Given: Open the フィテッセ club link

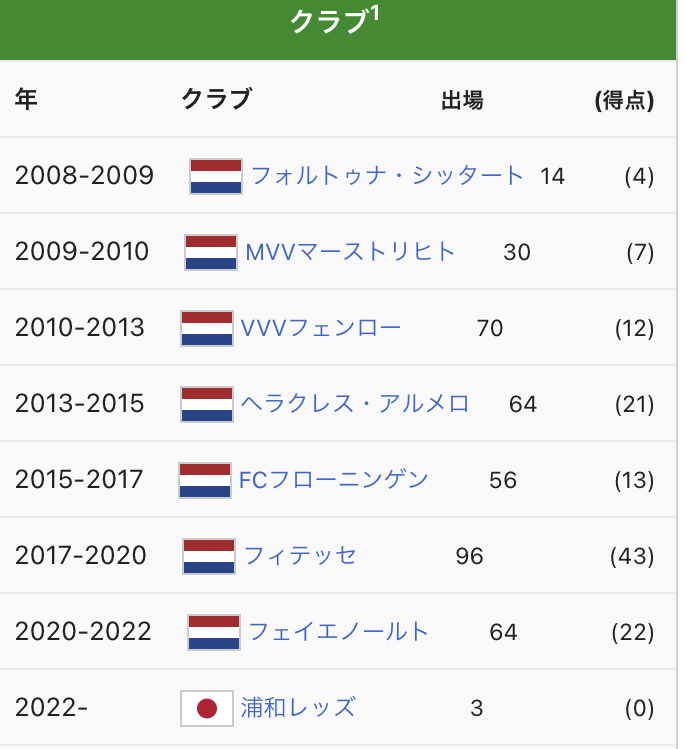Looking at the screenshot, I should [300, 556].
